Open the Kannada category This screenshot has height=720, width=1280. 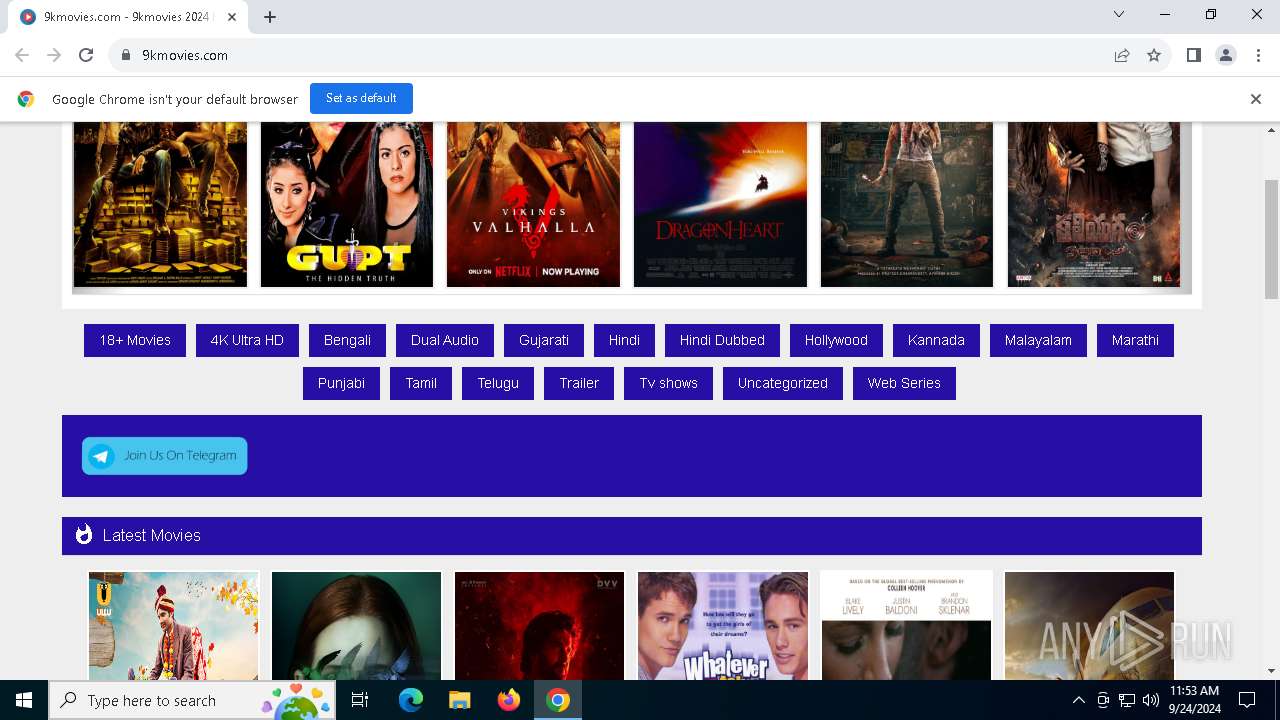coord(936,340)
